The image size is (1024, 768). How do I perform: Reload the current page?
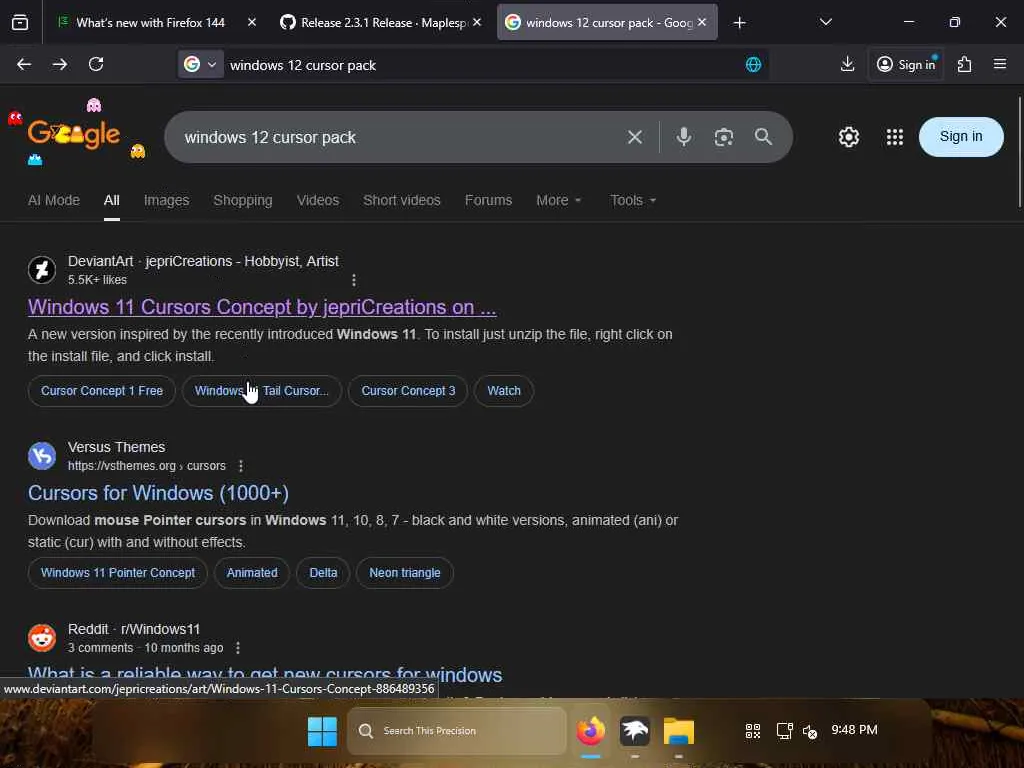tap(96, 64)
